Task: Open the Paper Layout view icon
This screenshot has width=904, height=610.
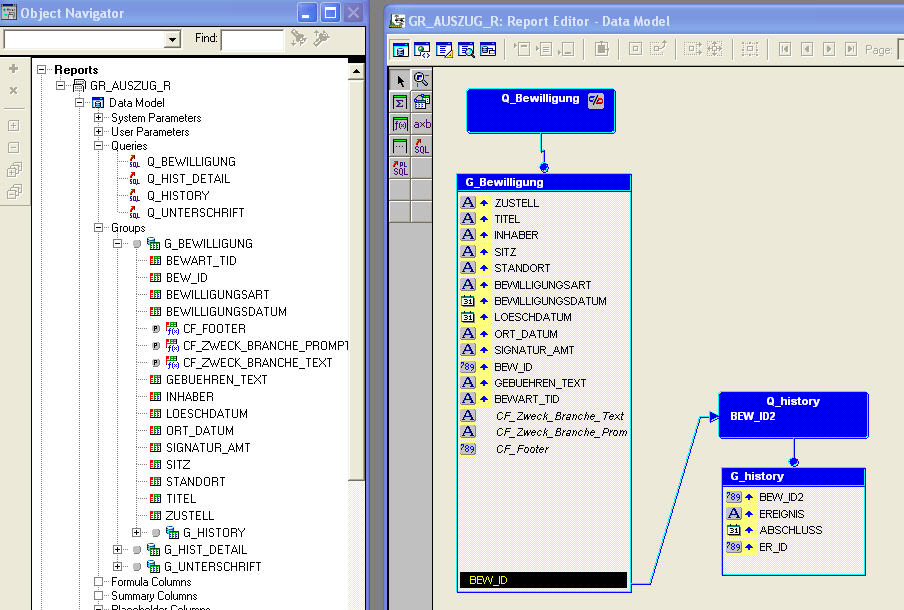Action: pyautogui.click(x=444, y=50)
